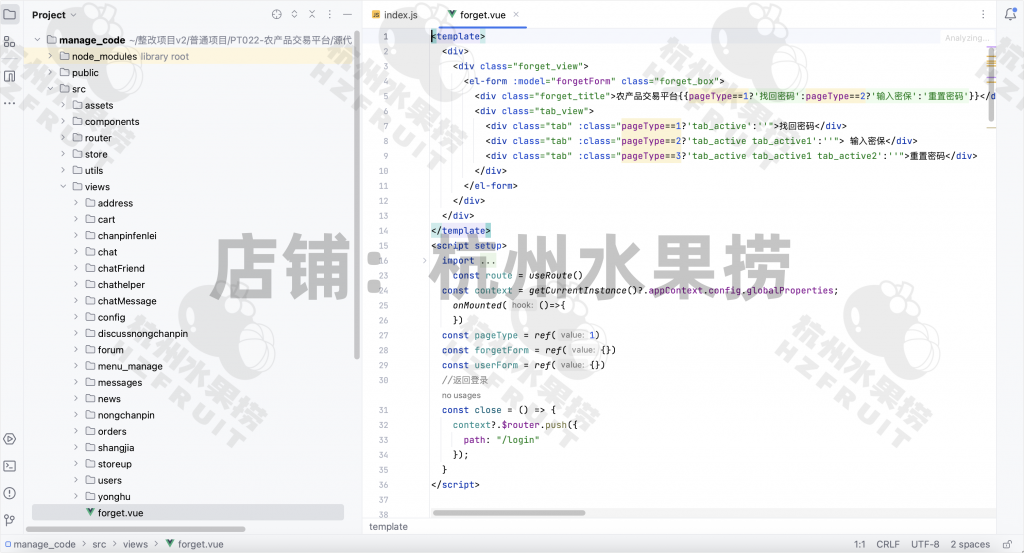The image size is (1024, 553).
Task: Expand the router folder
Action: point(63,138)
